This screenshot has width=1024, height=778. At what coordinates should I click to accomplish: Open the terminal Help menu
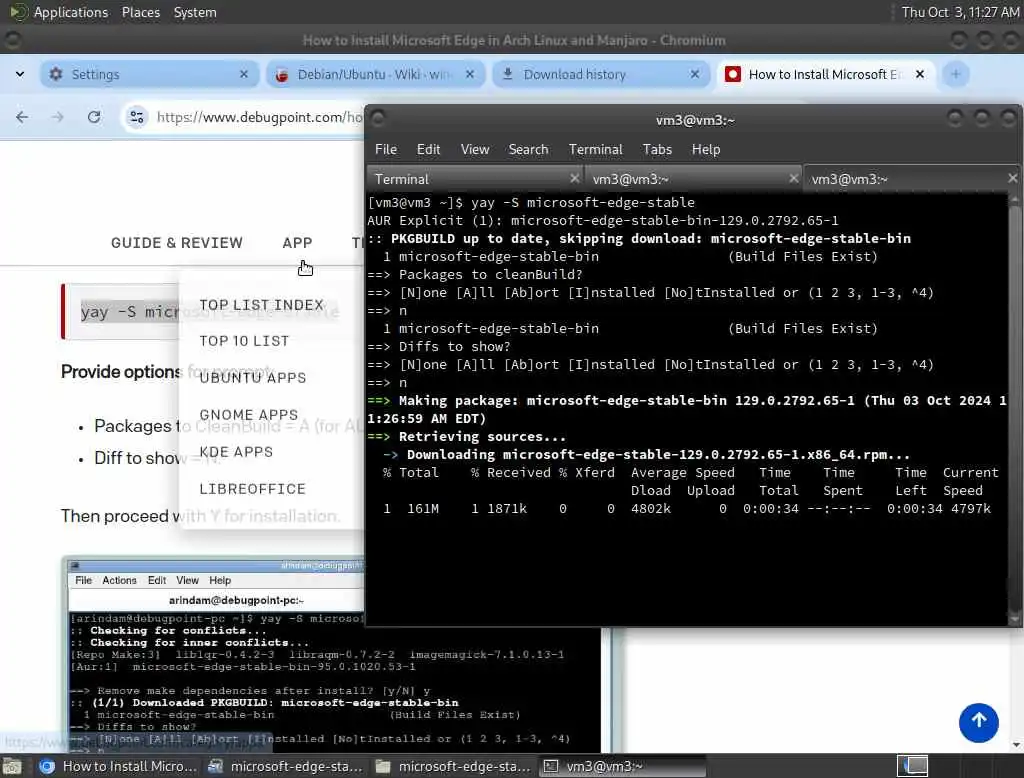point(706,150)
